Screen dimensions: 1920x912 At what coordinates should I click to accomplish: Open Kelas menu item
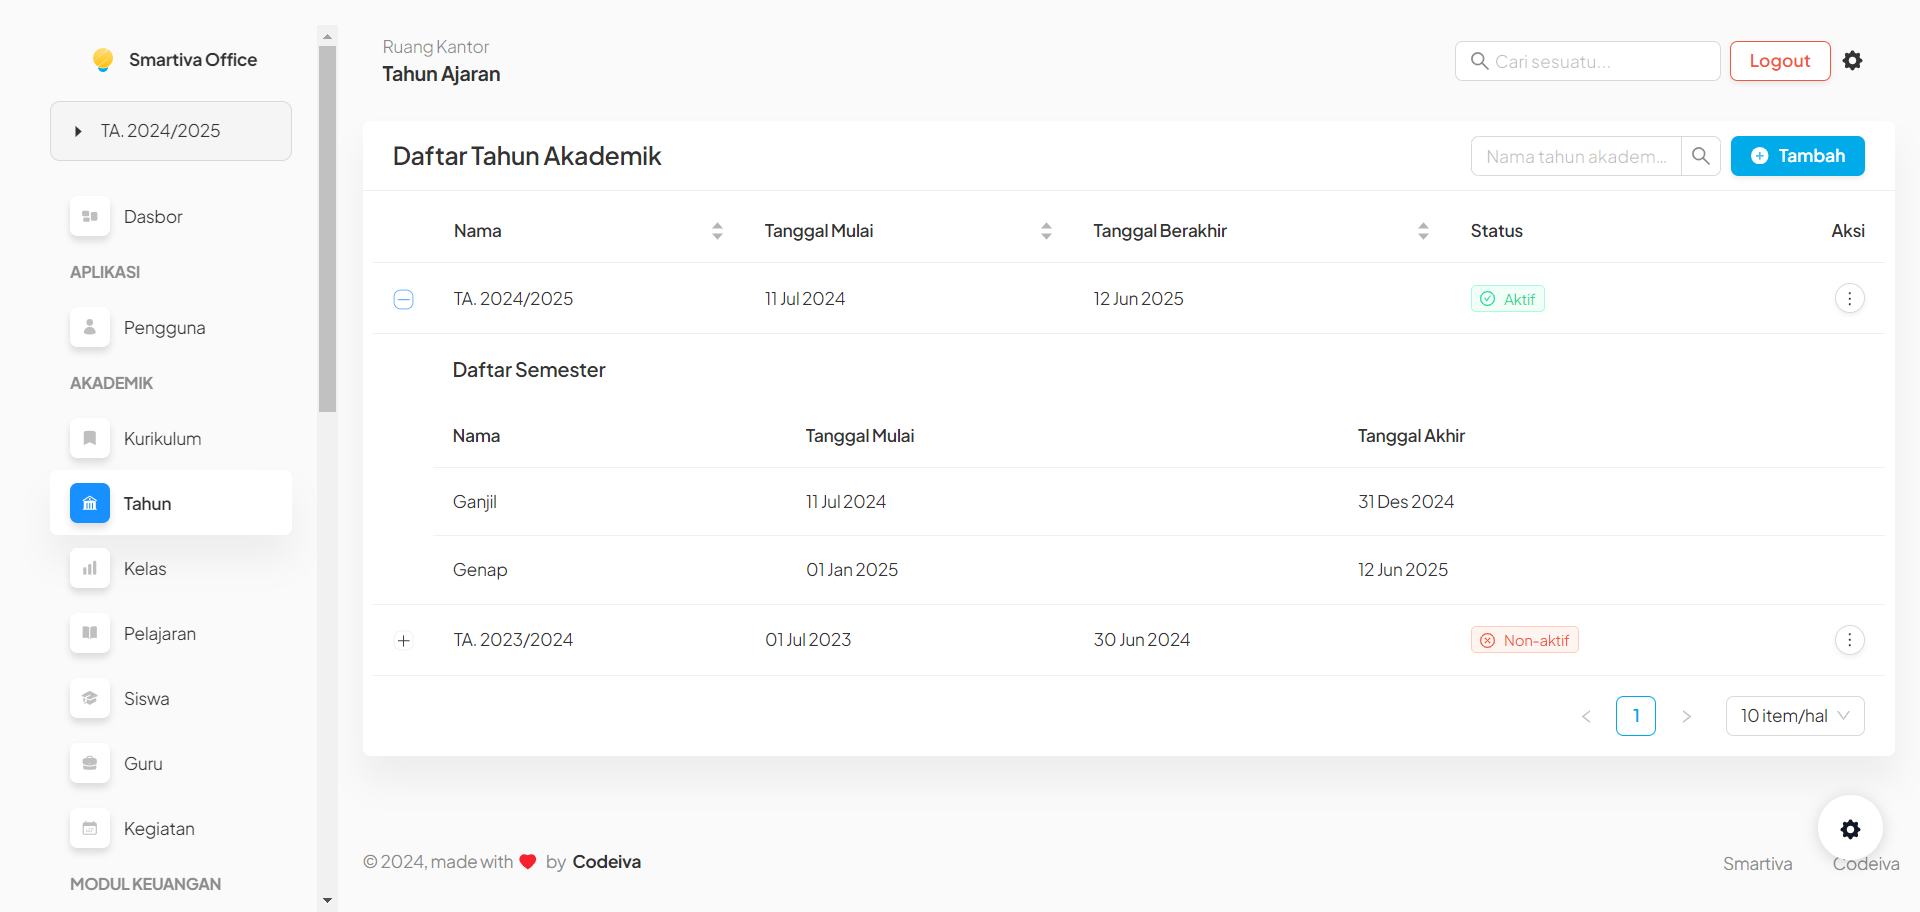[x=145, y=569]
